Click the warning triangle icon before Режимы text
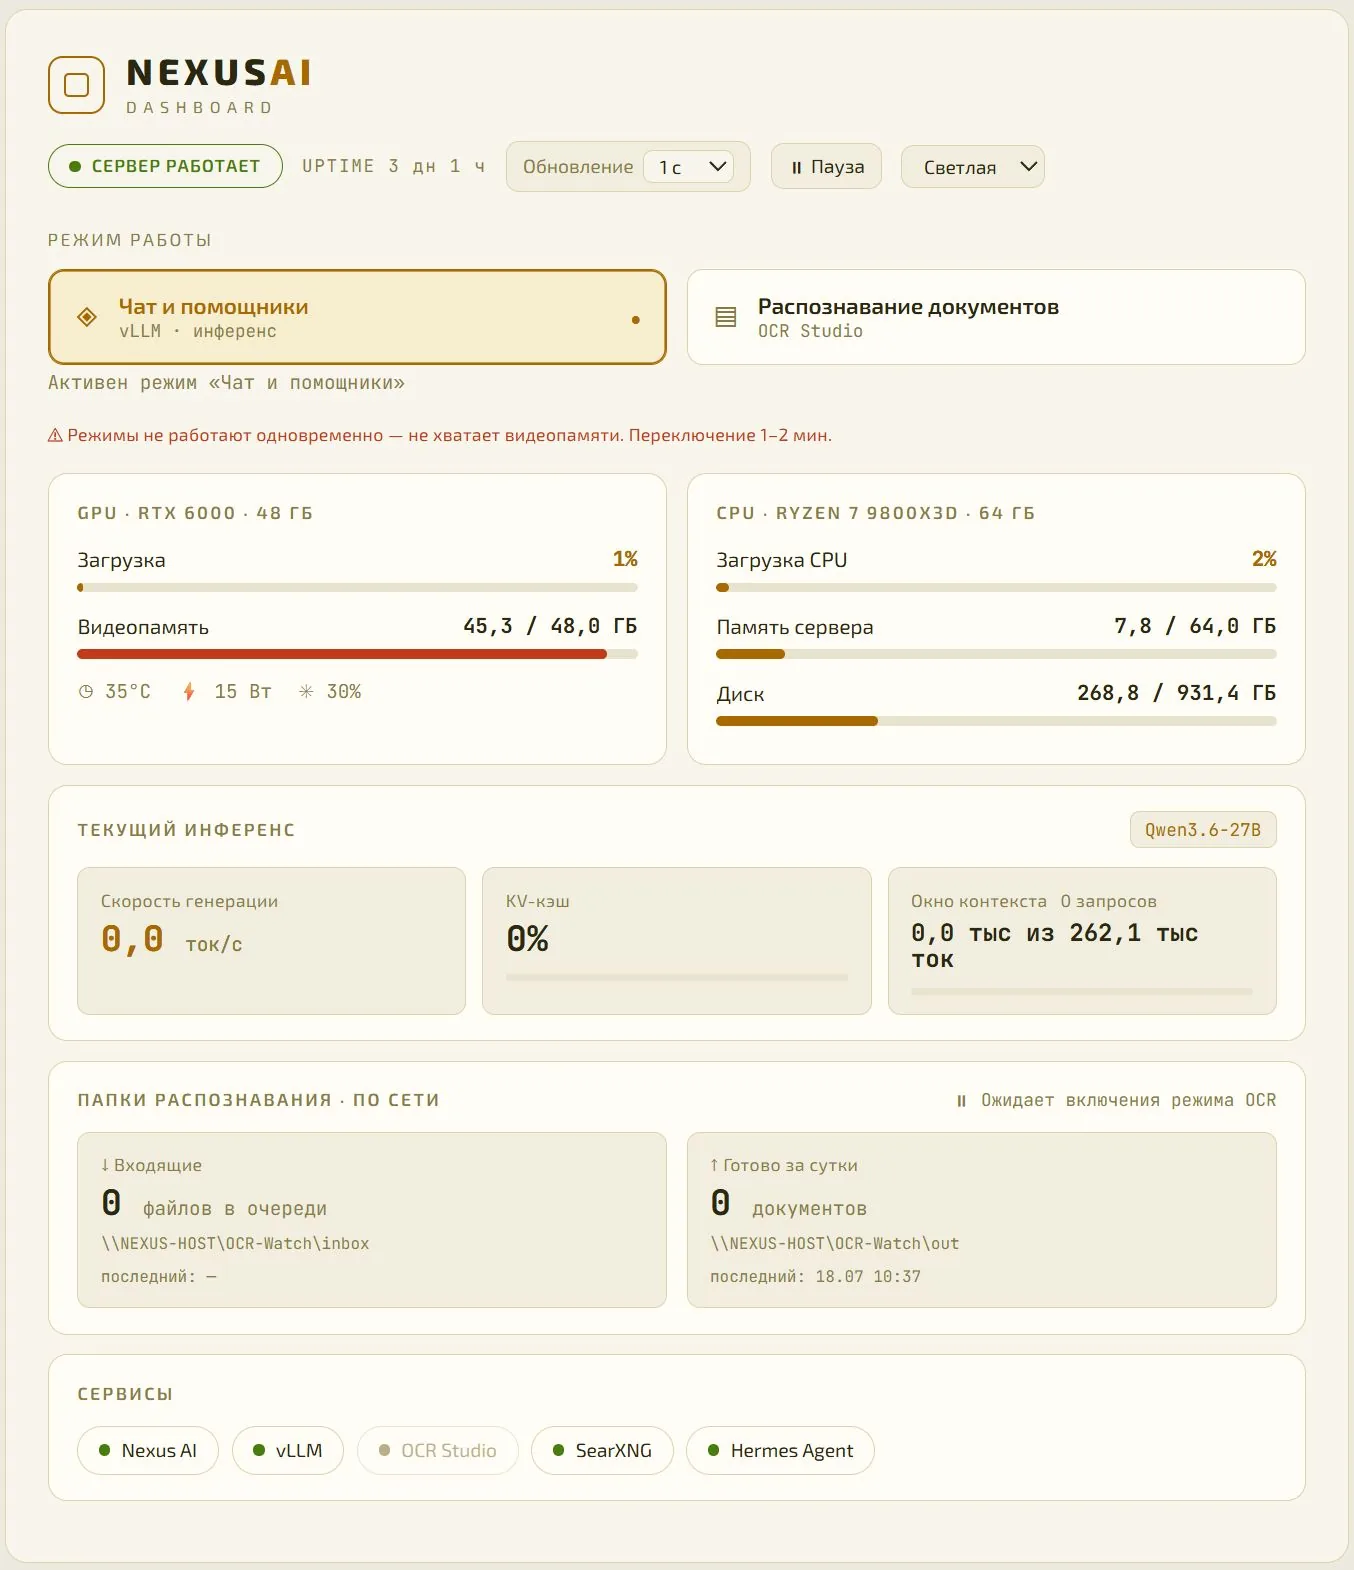 [x=55, y=436]
